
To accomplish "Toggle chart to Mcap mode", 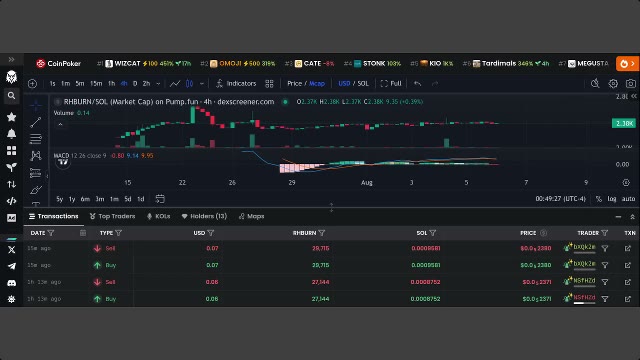I will (317, 84).
